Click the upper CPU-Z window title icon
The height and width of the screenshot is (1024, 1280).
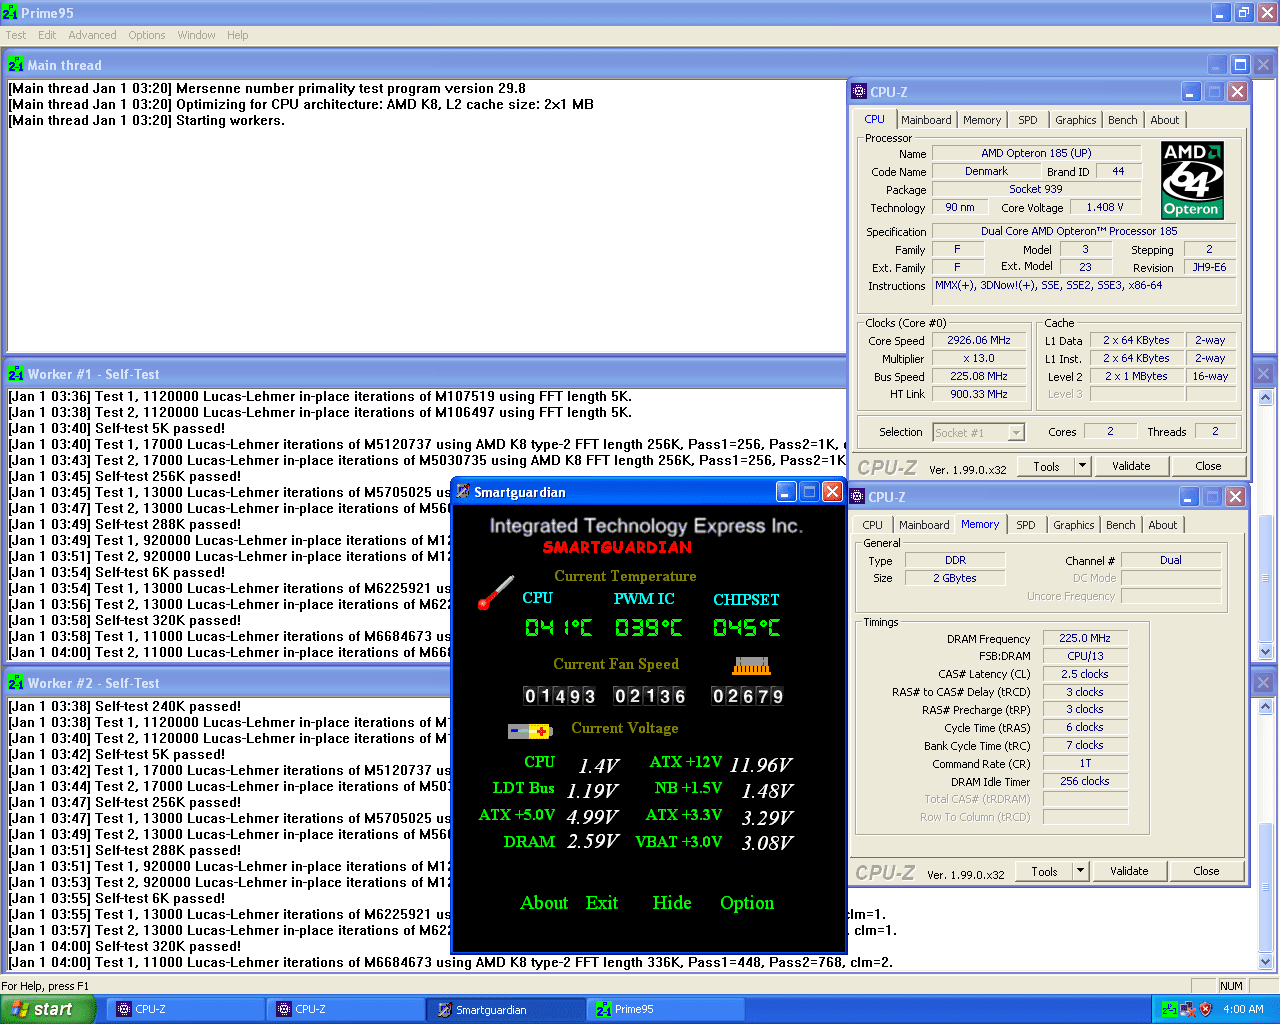click(859, 92)
